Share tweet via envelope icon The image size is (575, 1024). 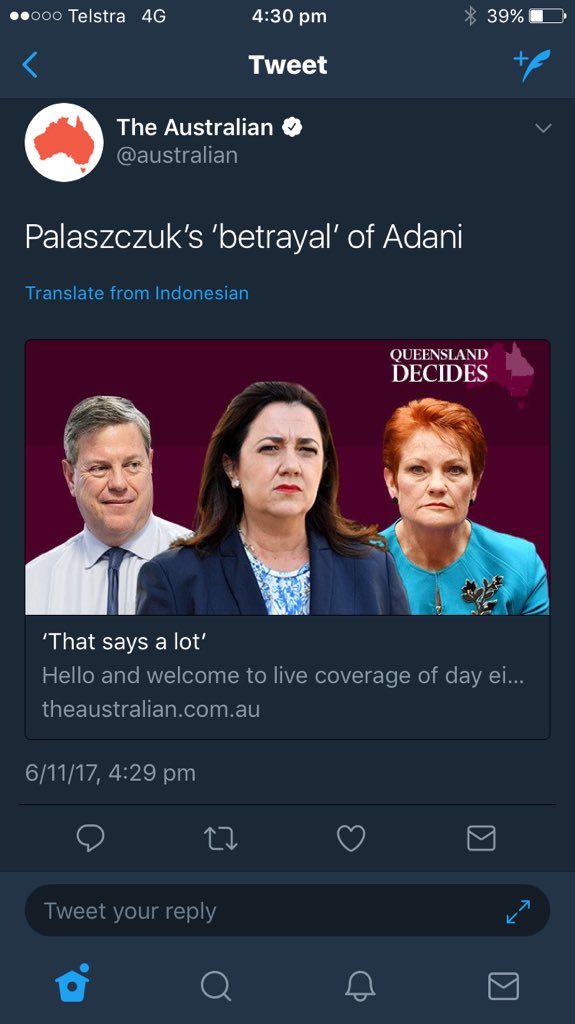coord(482,838)
